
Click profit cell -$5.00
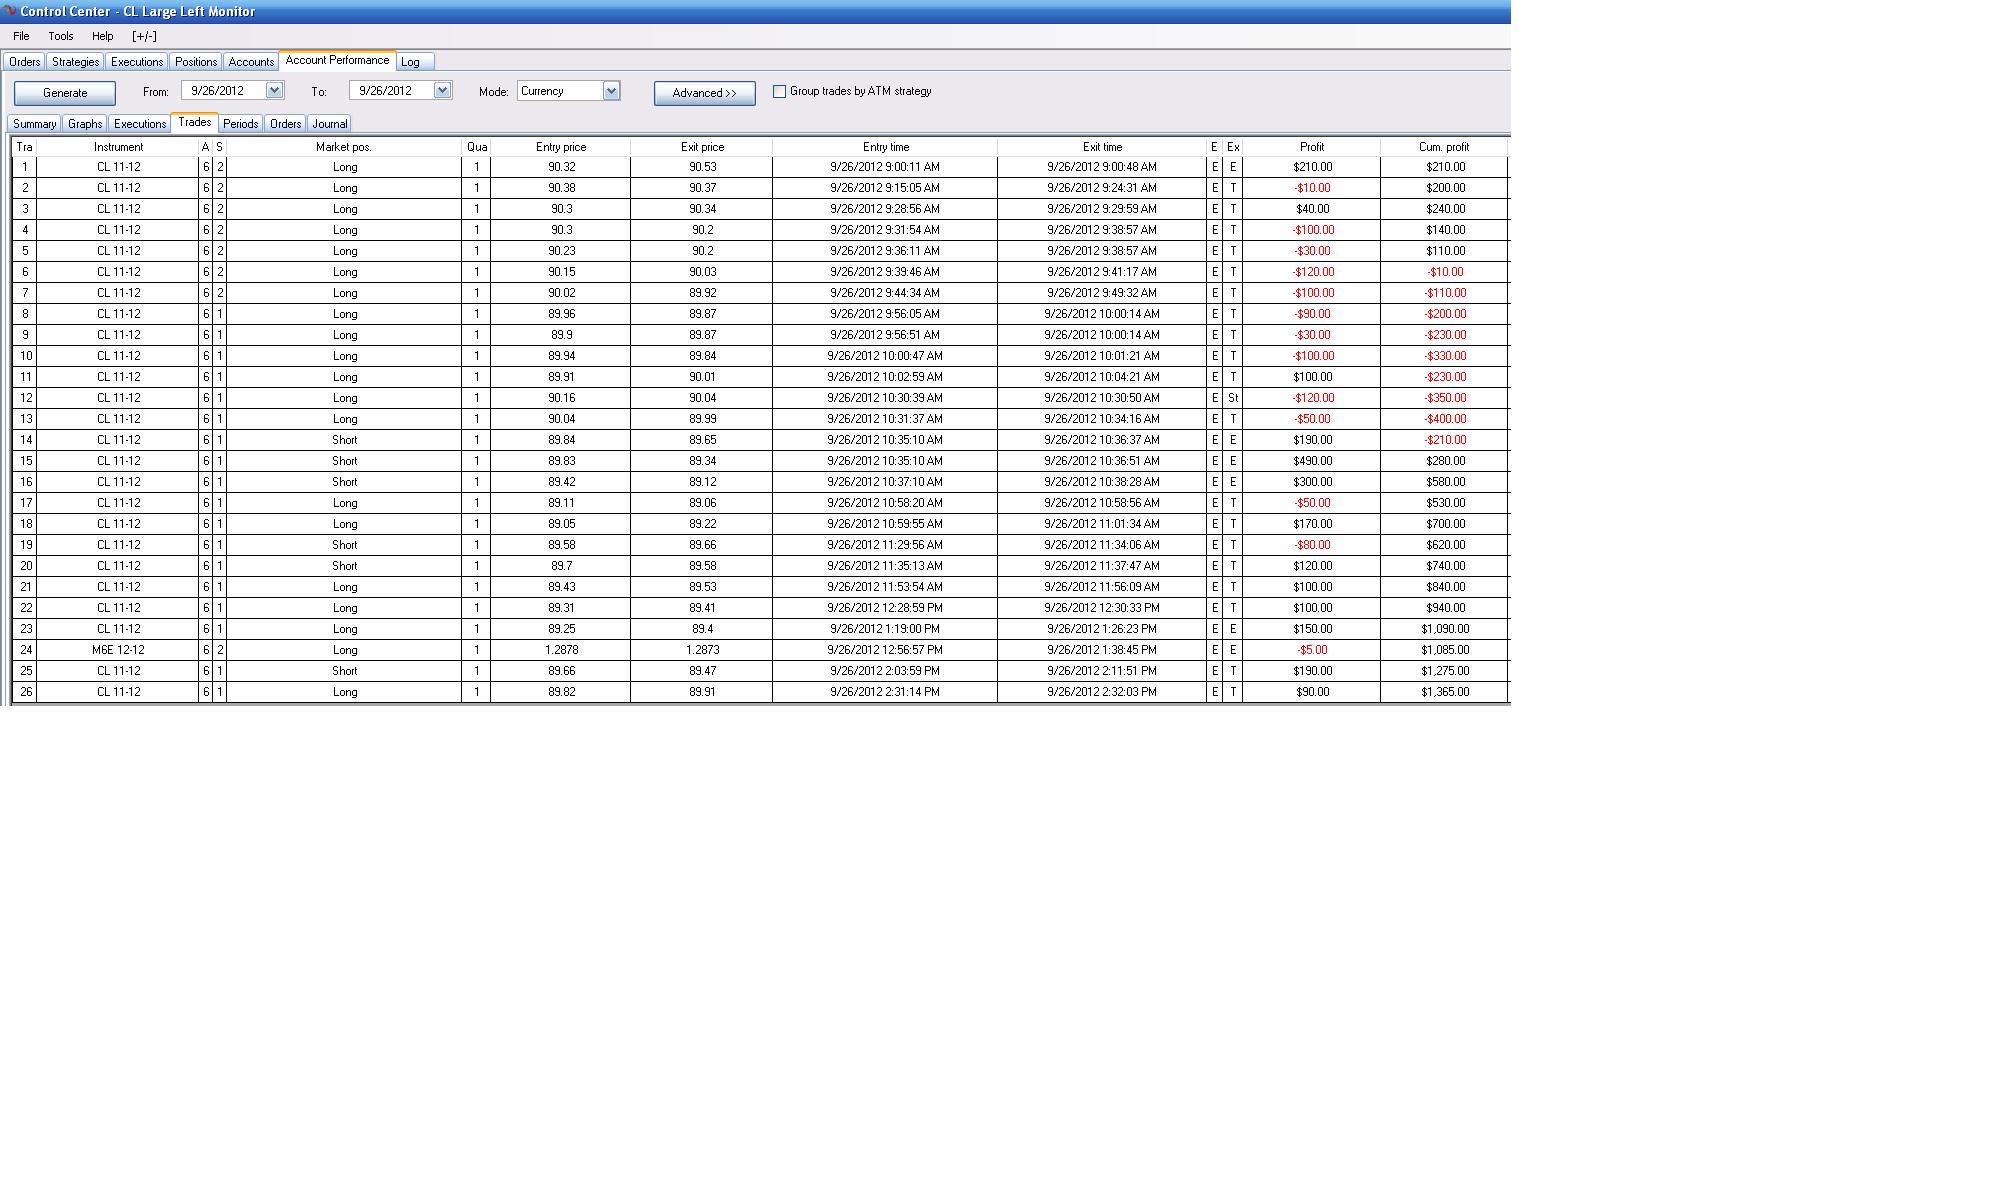coord(1312,650)
